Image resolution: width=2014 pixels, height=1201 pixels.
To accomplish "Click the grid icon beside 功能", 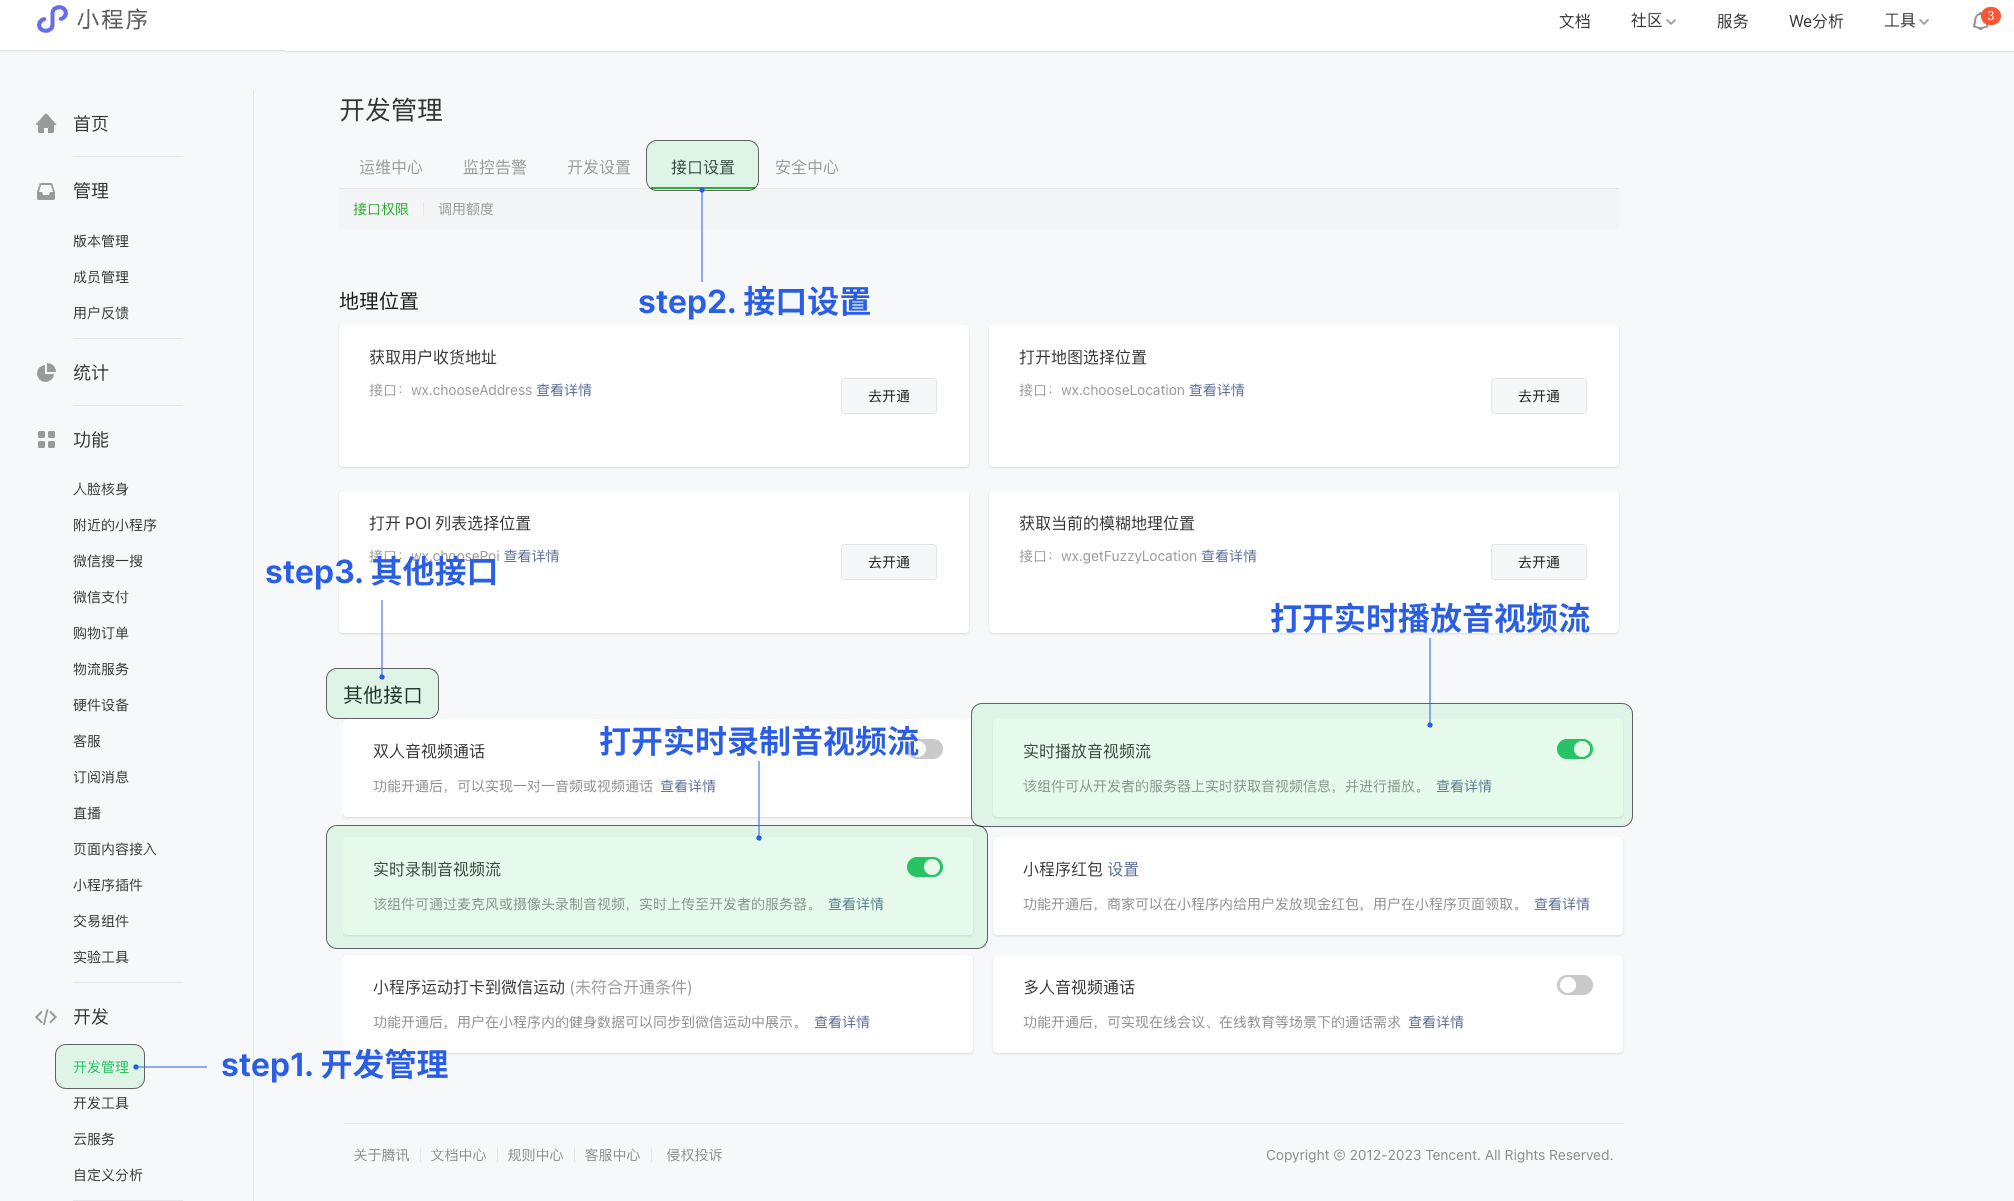I will [46, 440].
